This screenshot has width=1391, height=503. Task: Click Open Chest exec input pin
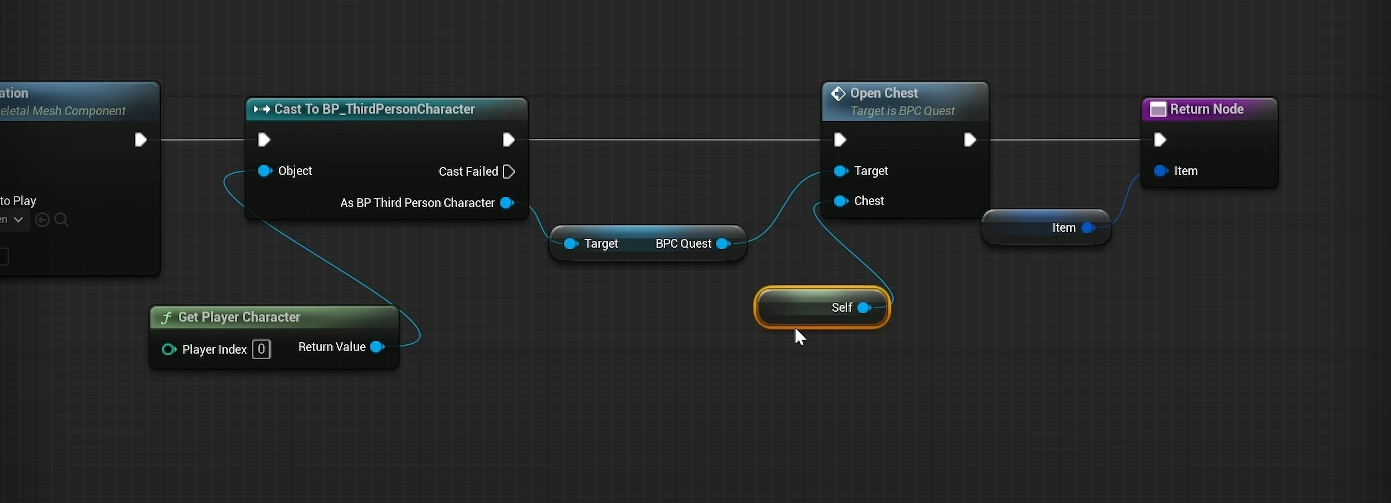840,140
